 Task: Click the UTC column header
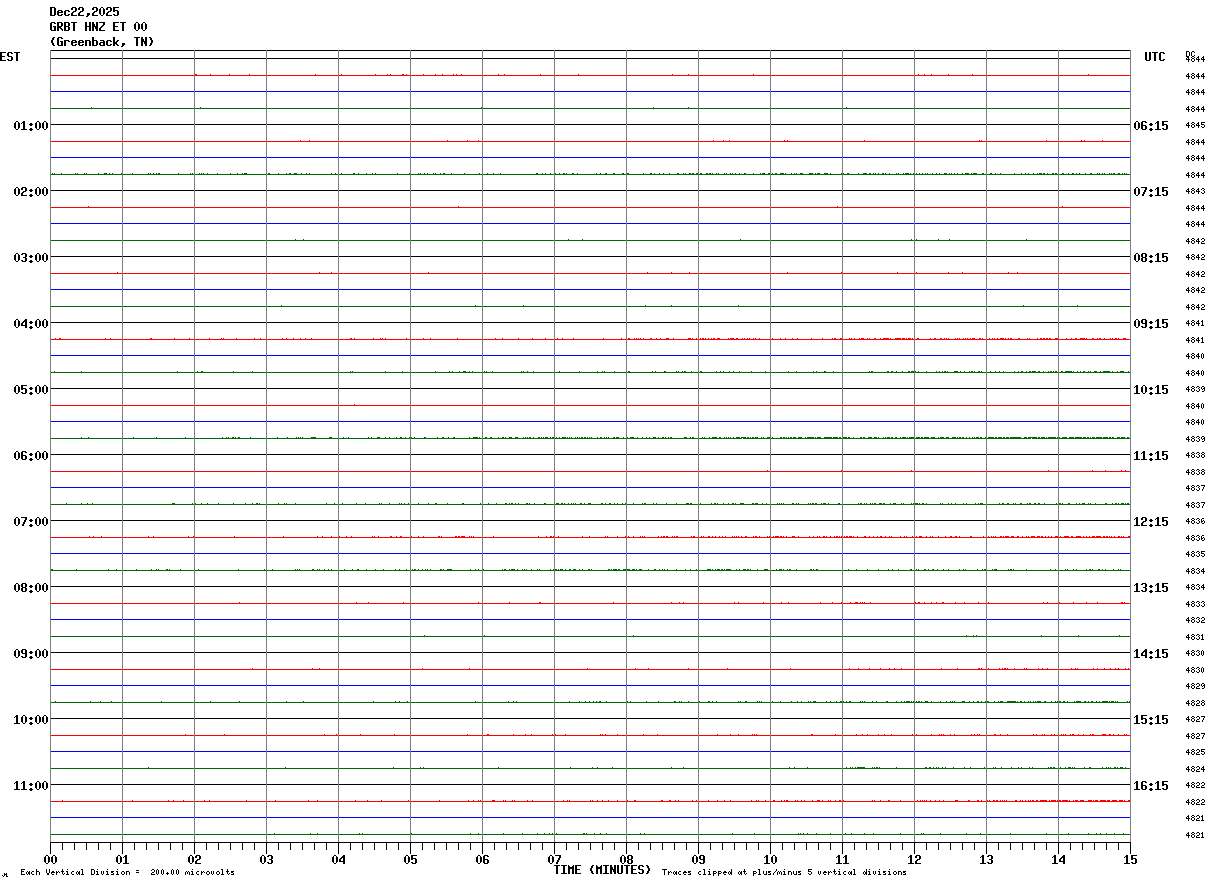[x=1155, y=57]
